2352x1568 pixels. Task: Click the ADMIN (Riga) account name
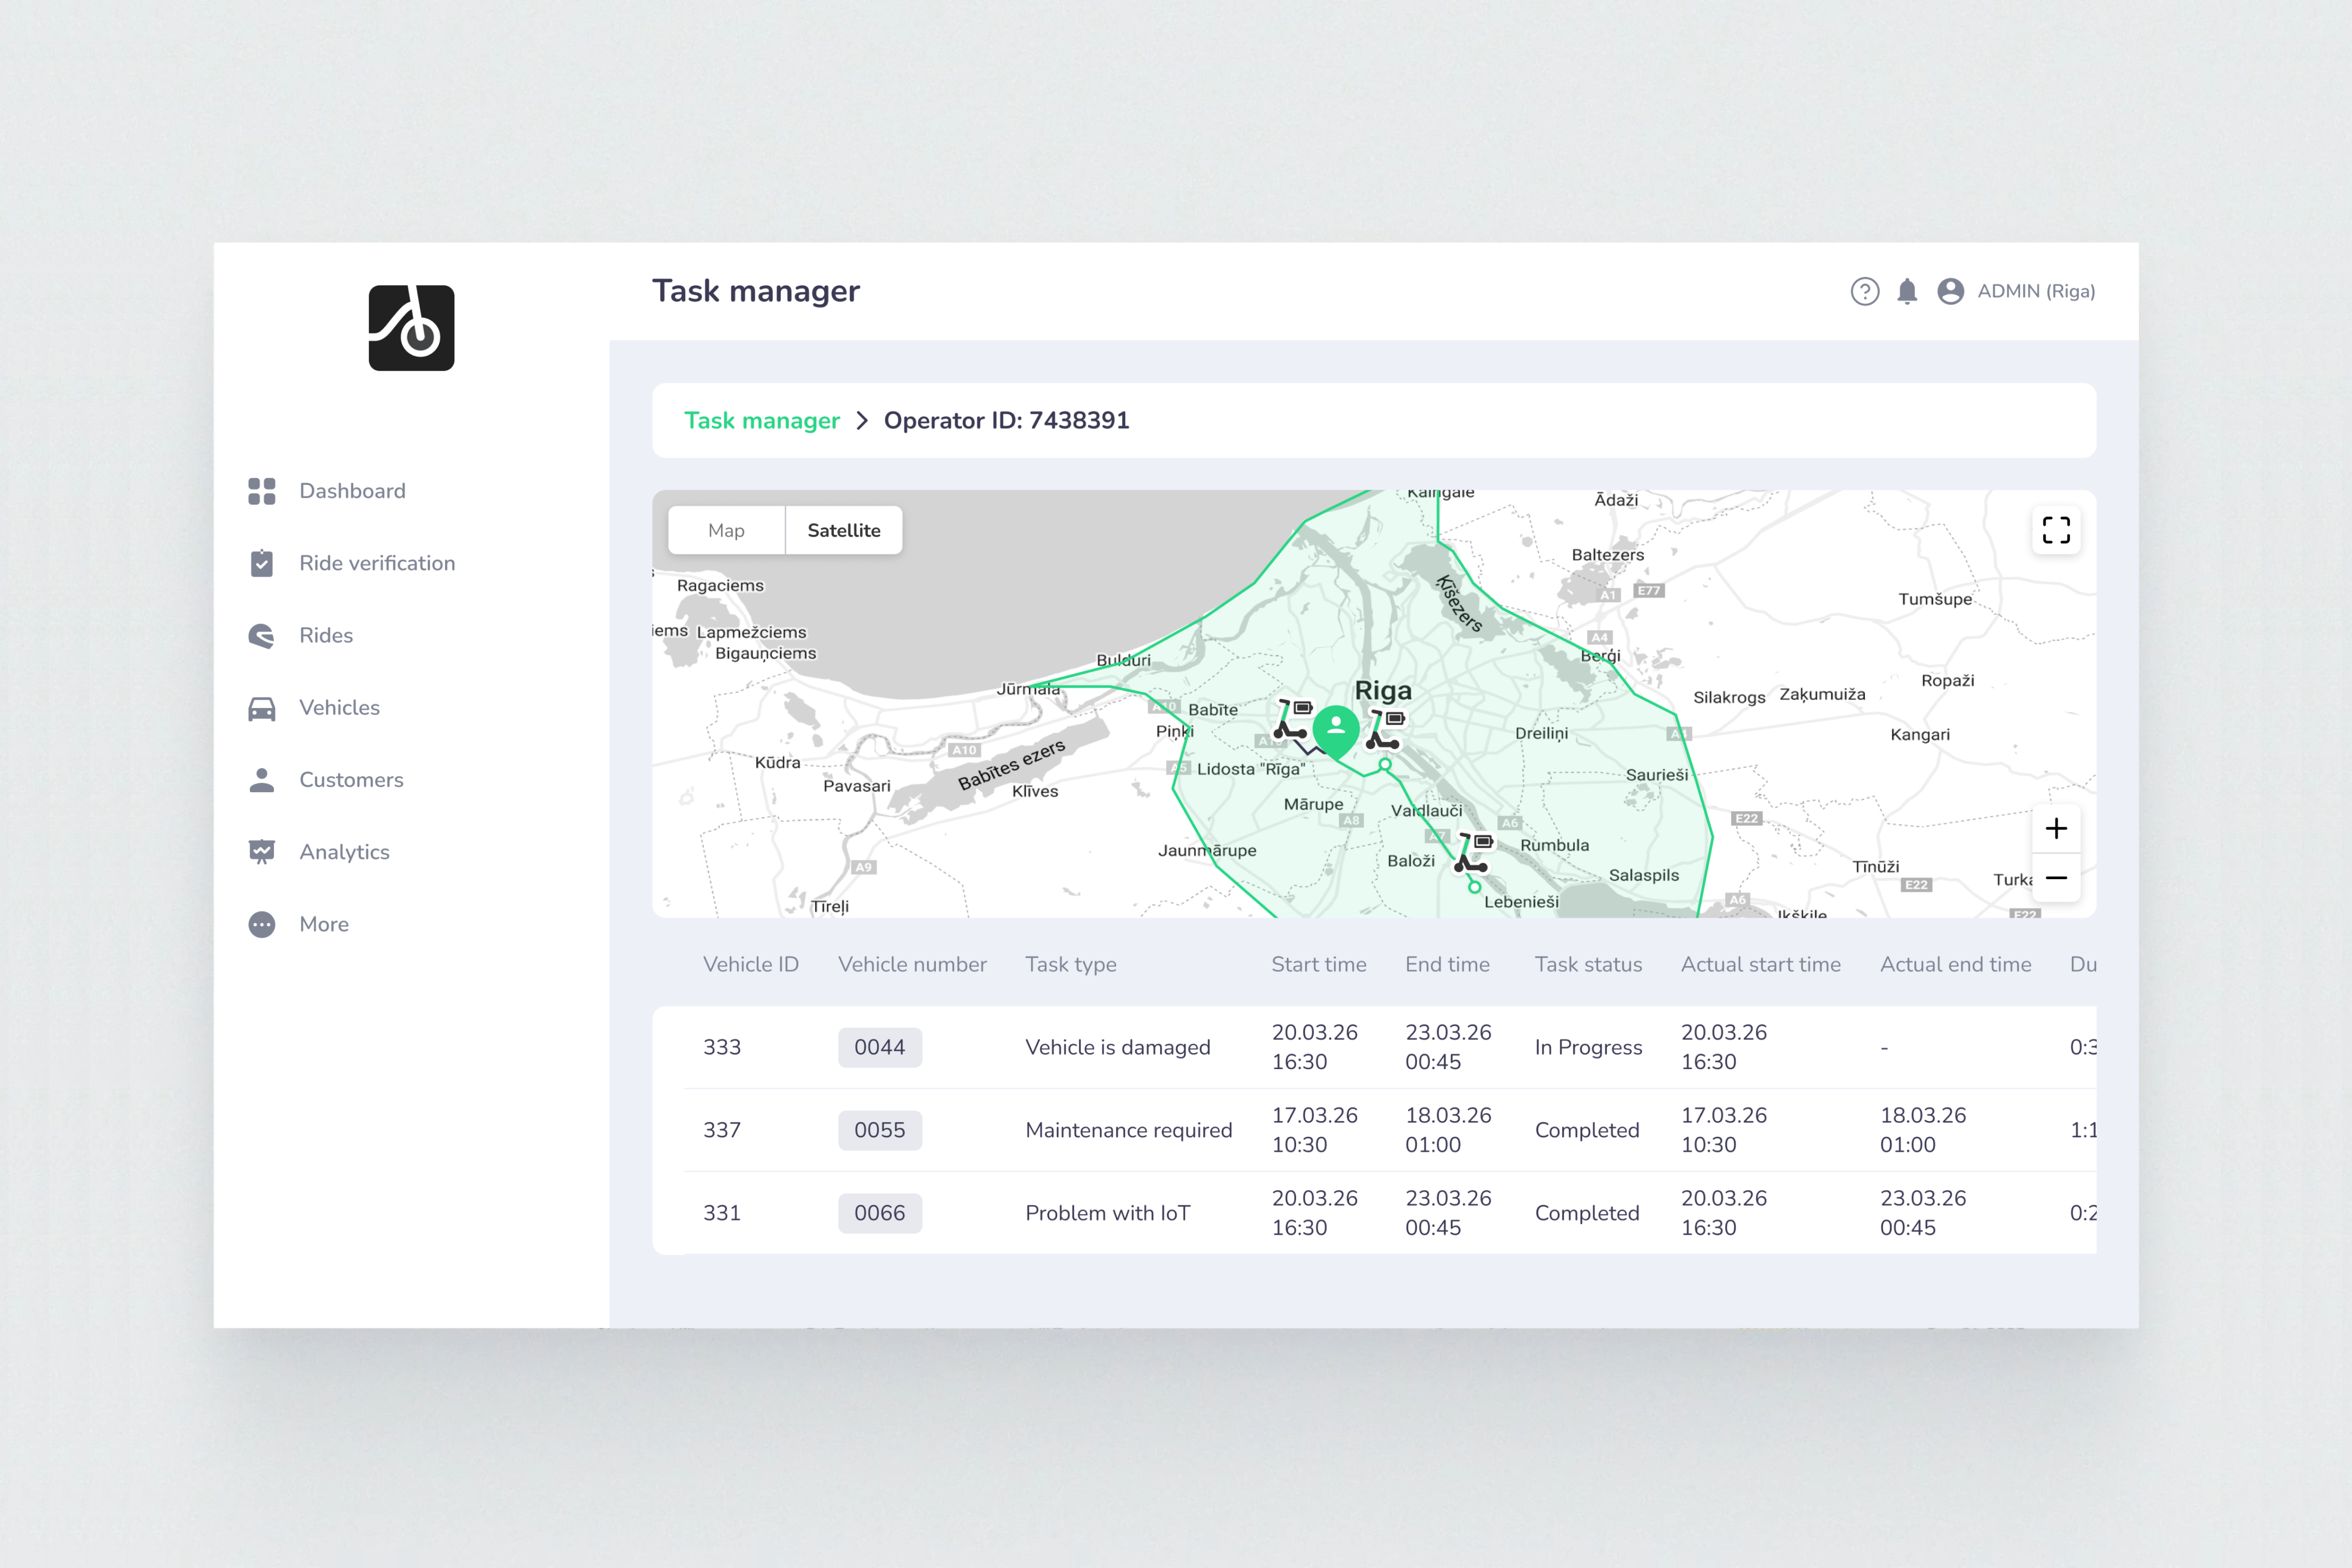2036,291
